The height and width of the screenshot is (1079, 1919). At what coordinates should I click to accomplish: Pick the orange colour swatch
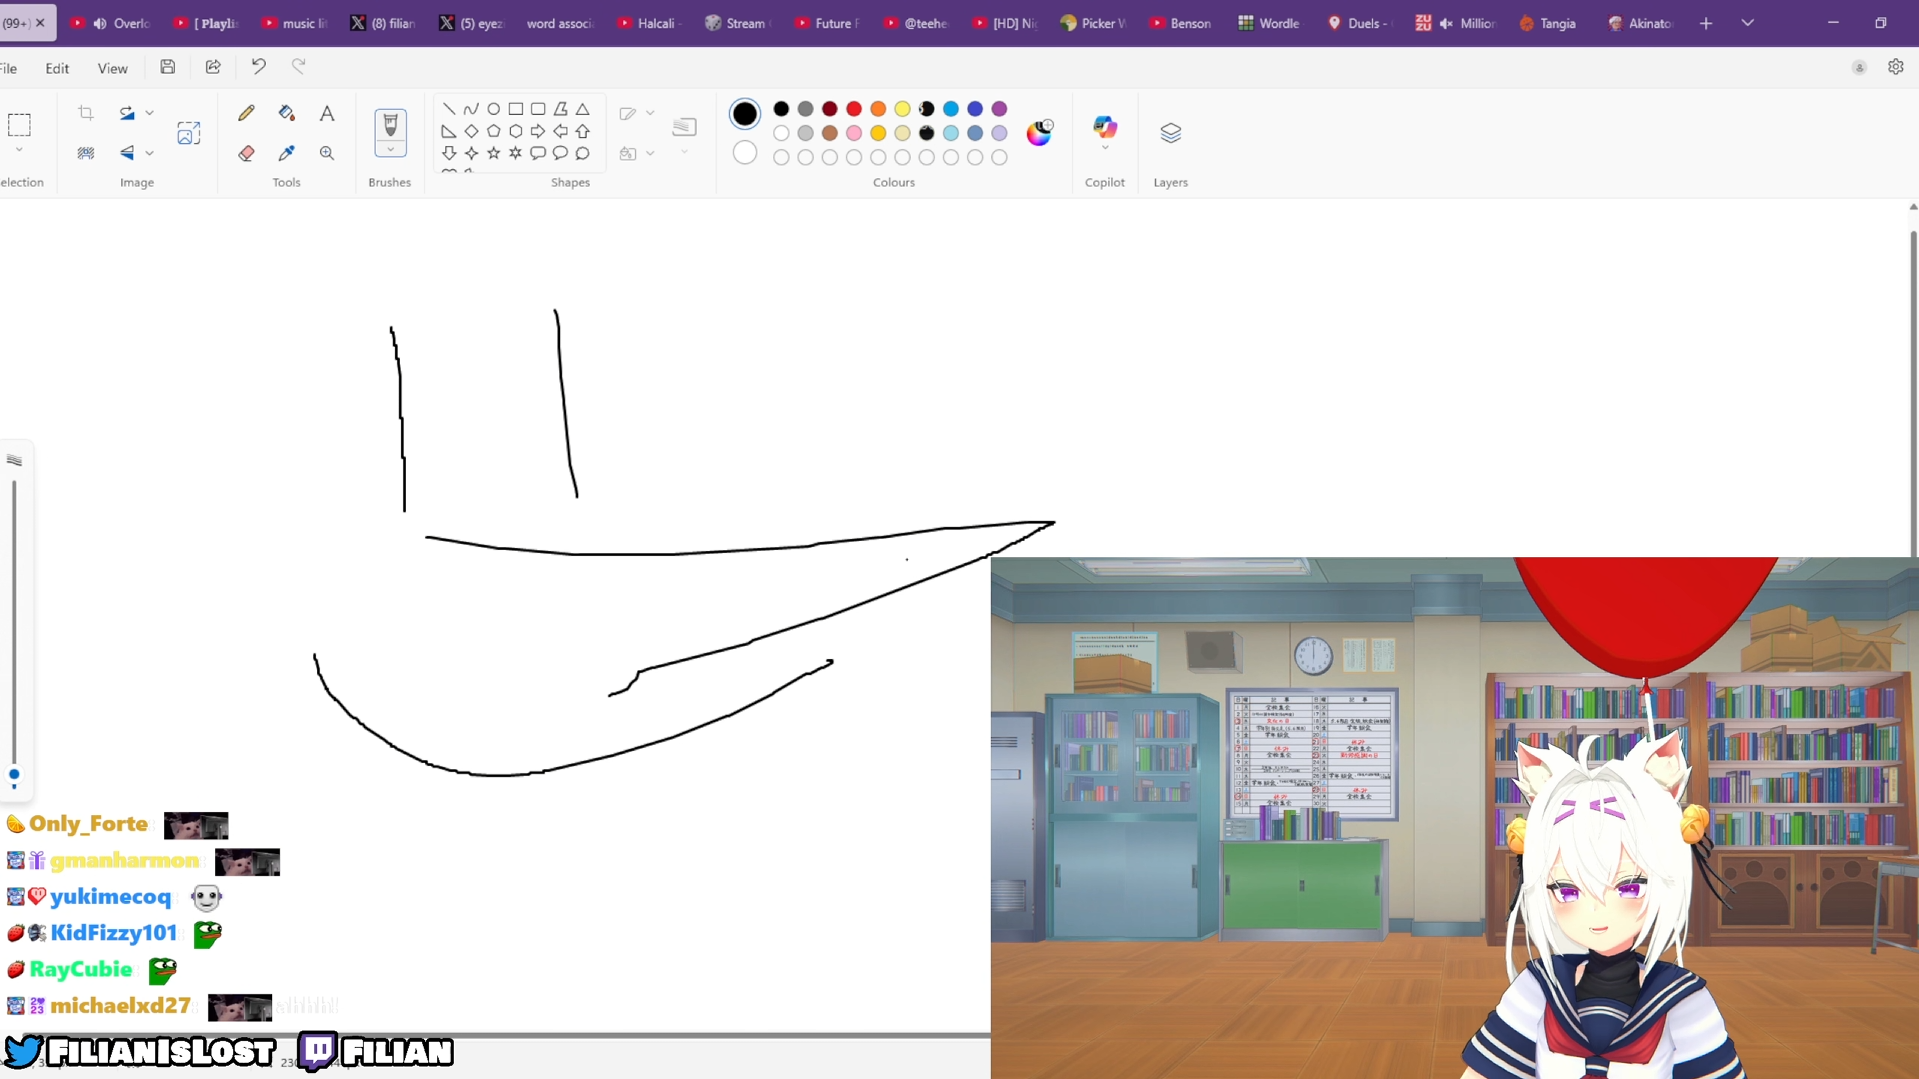click(878, 109)
